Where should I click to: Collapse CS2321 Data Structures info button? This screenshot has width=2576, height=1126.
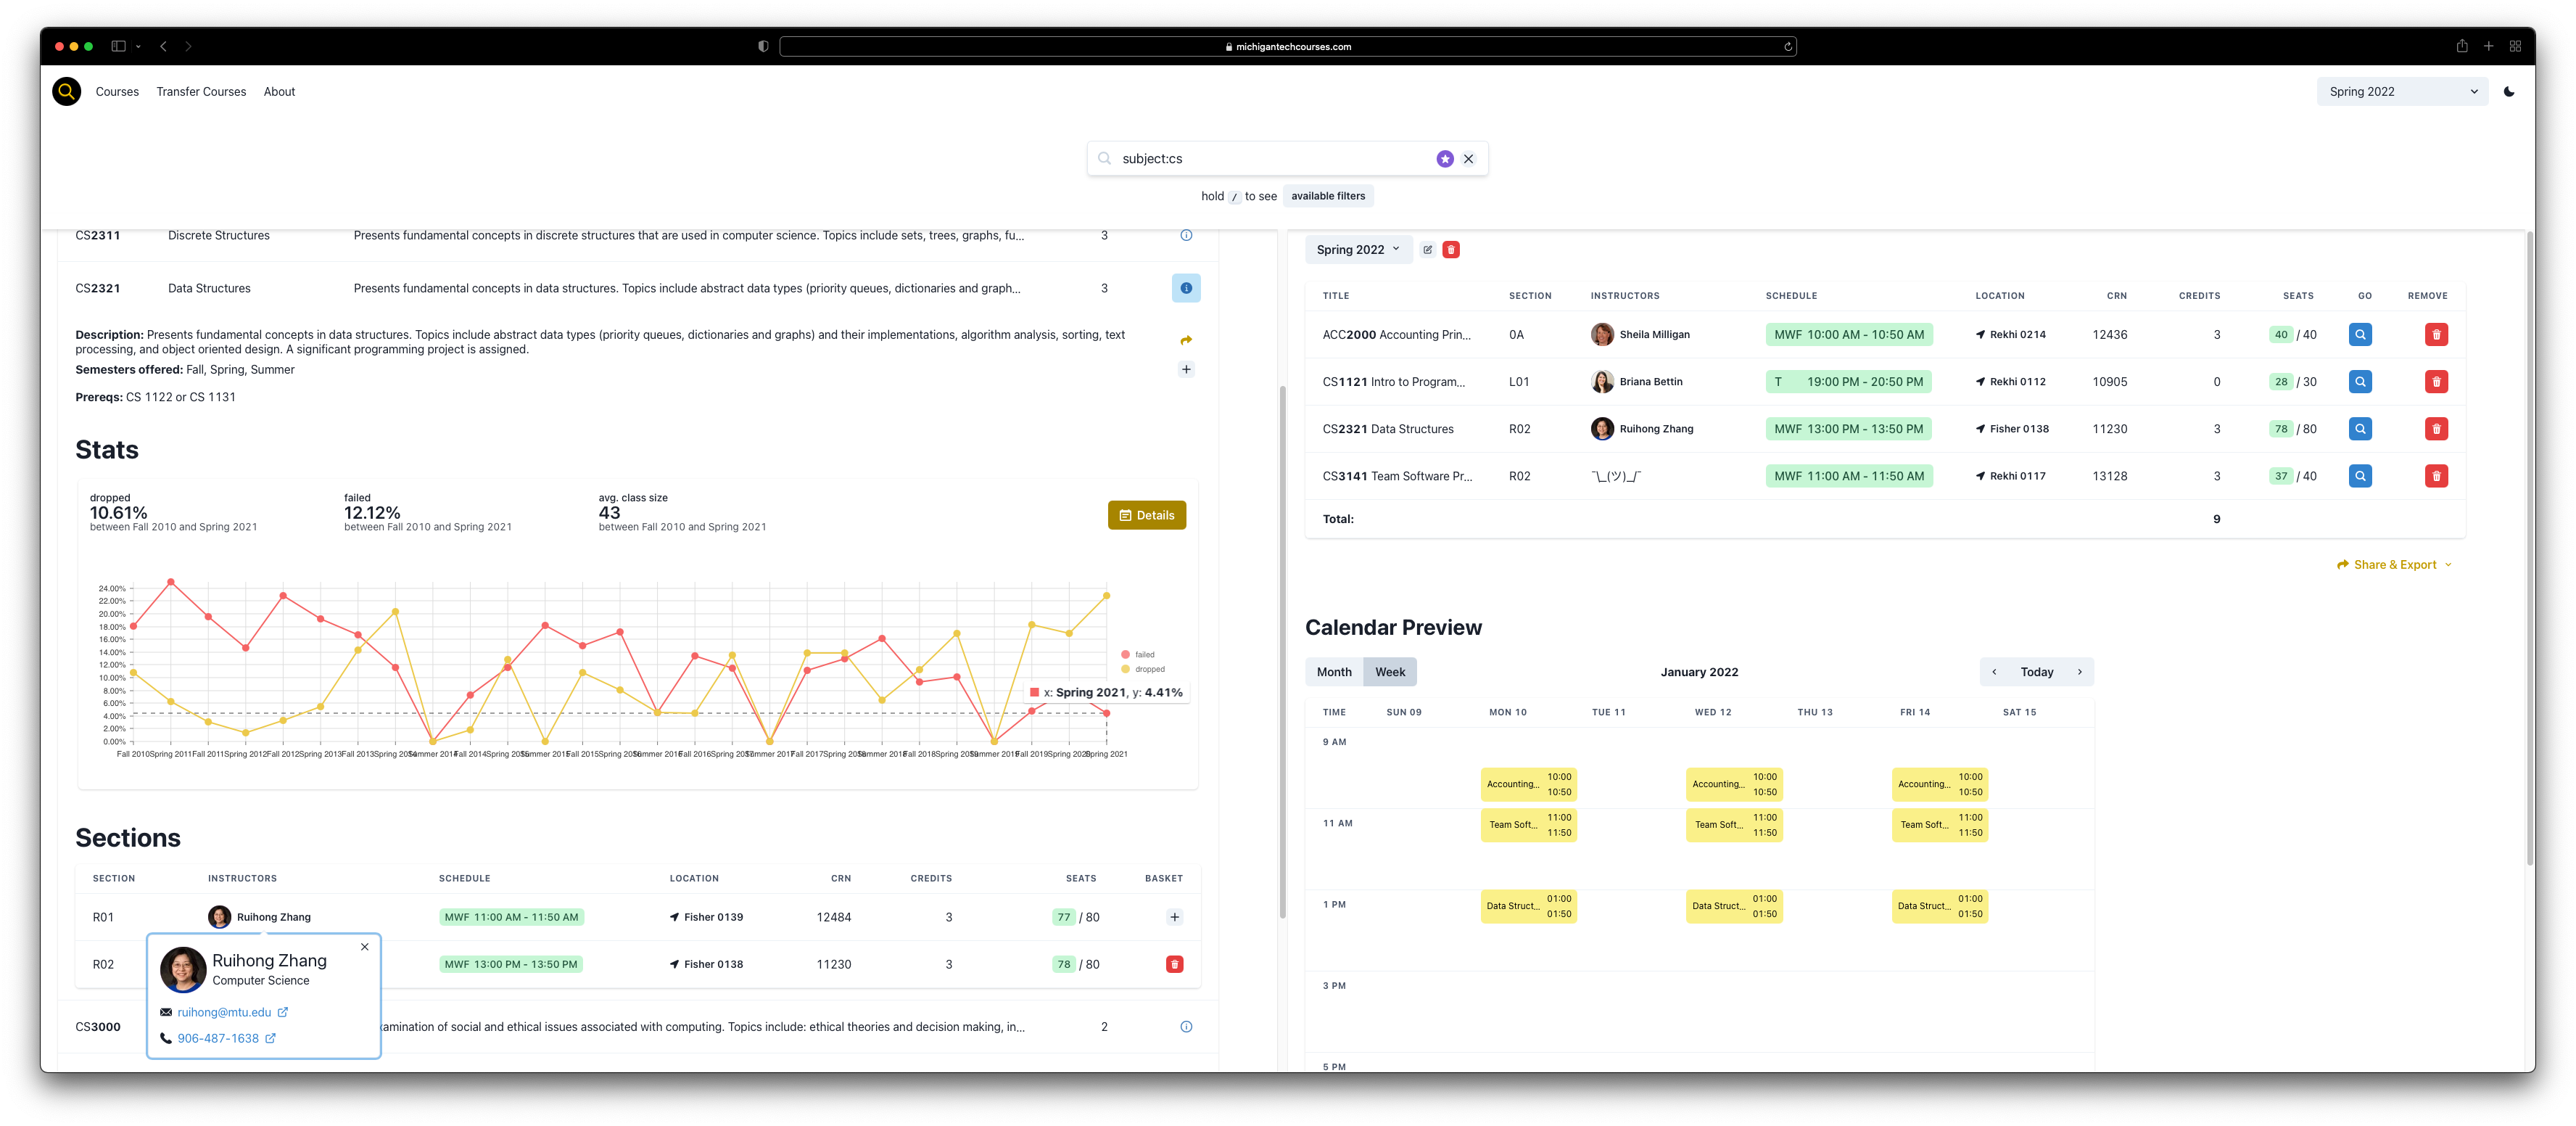click(1185, 288)
